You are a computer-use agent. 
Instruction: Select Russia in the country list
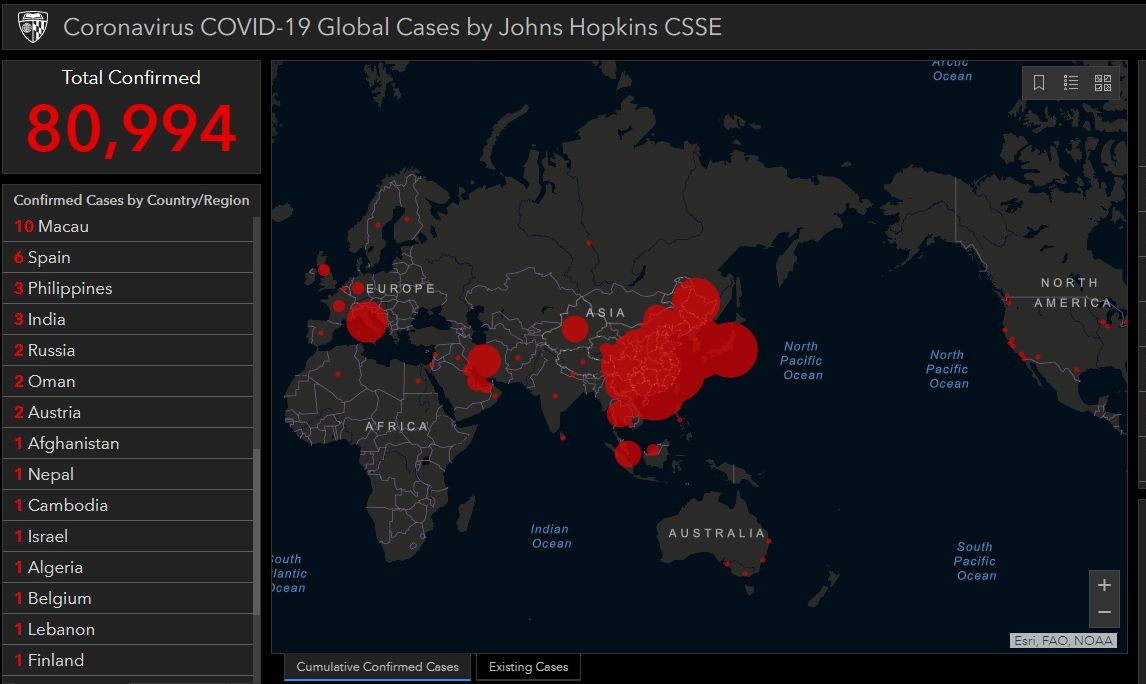click(128, 350)
